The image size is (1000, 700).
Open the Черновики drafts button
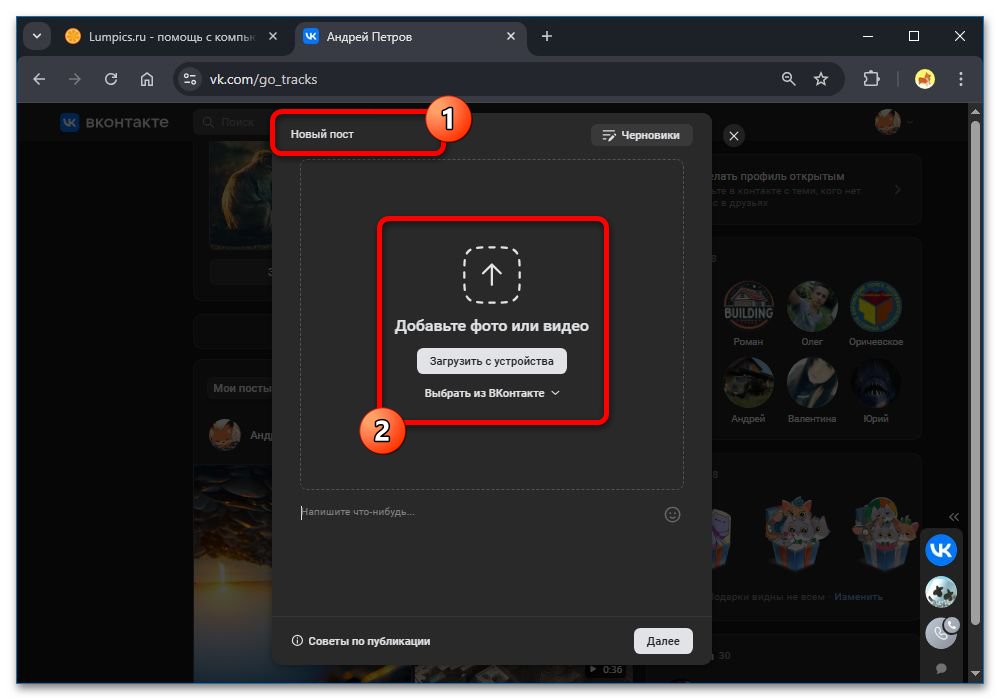(x=641, y=135)
